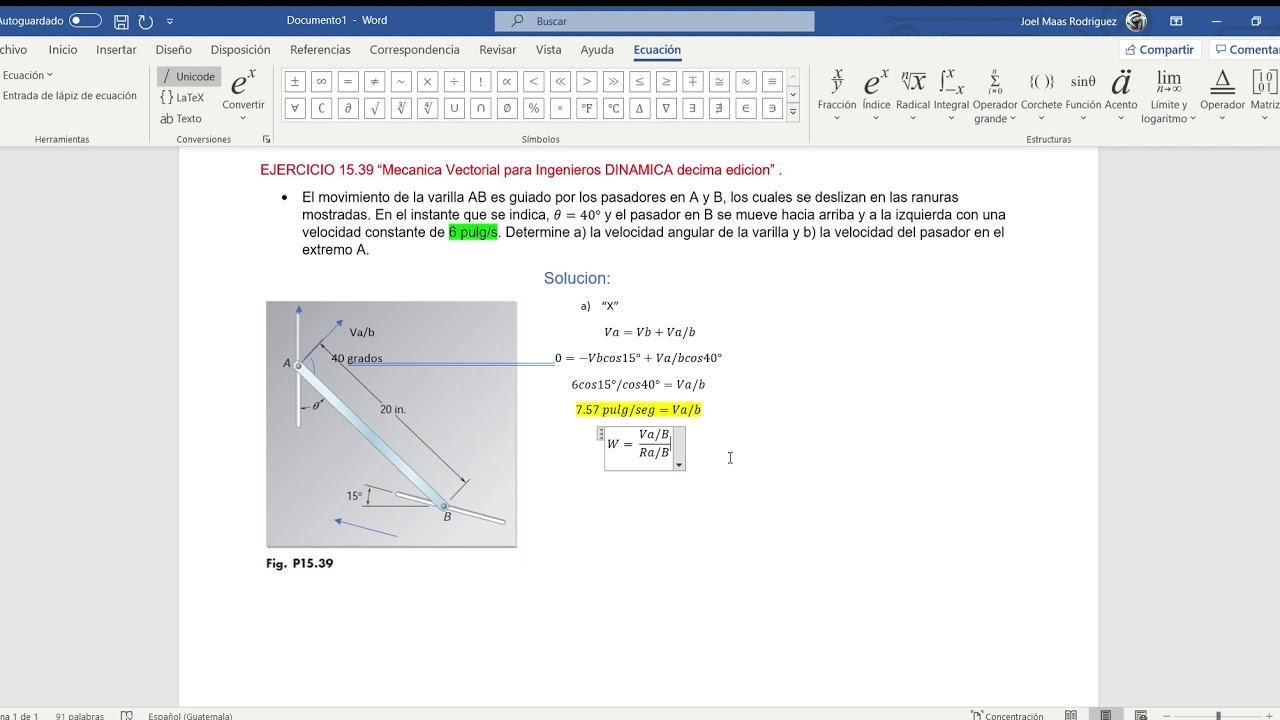Select LaTeX conversion format
This screenshot has height=720, width=1280.
pos(183,97)
